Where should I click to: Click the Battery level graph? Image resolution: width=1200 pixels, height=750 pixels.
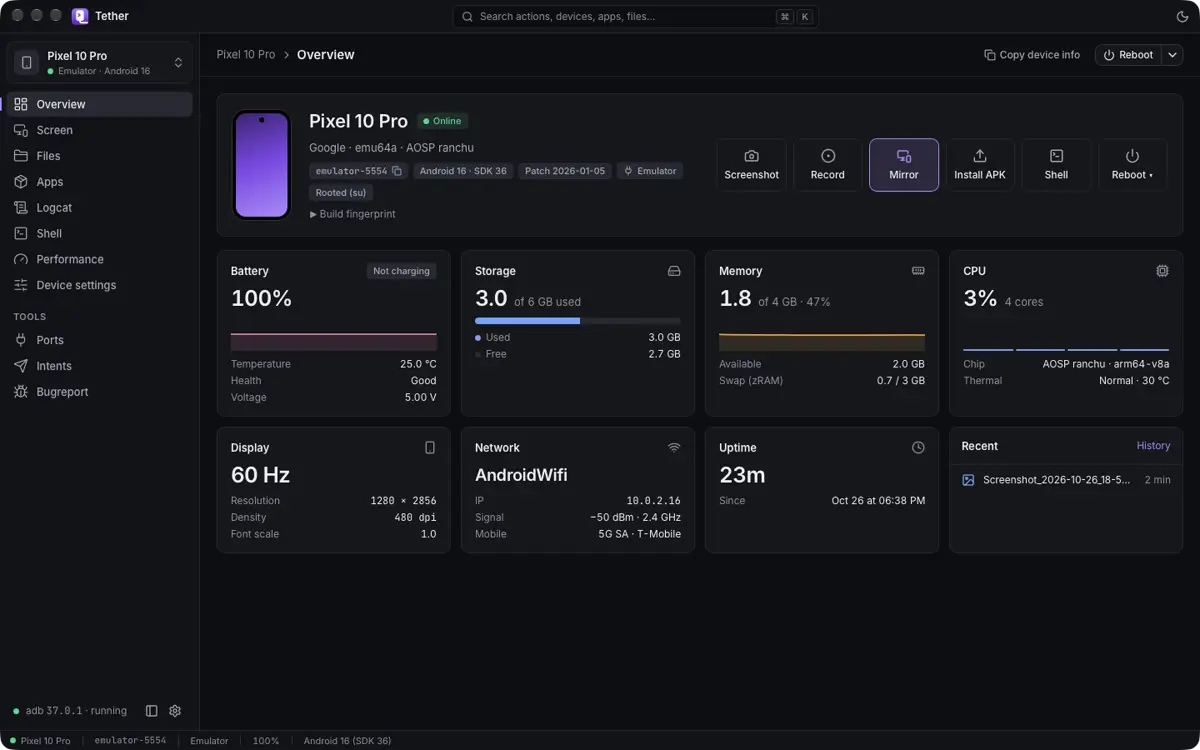tap(334, 341)
